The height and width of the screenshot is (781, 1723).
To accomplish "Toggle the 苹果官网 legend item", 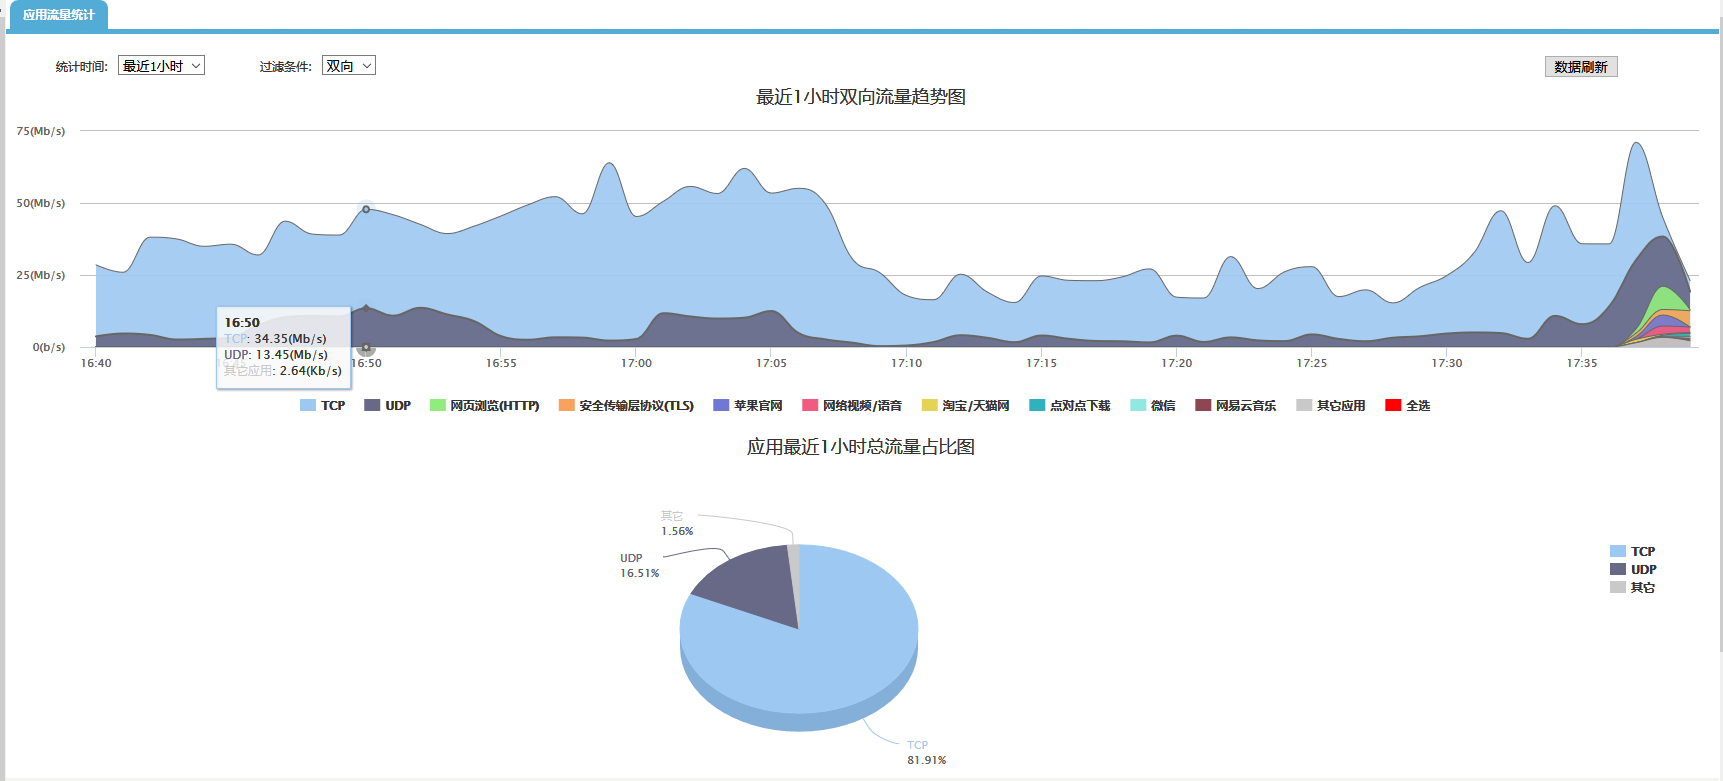I will point(747,405).
